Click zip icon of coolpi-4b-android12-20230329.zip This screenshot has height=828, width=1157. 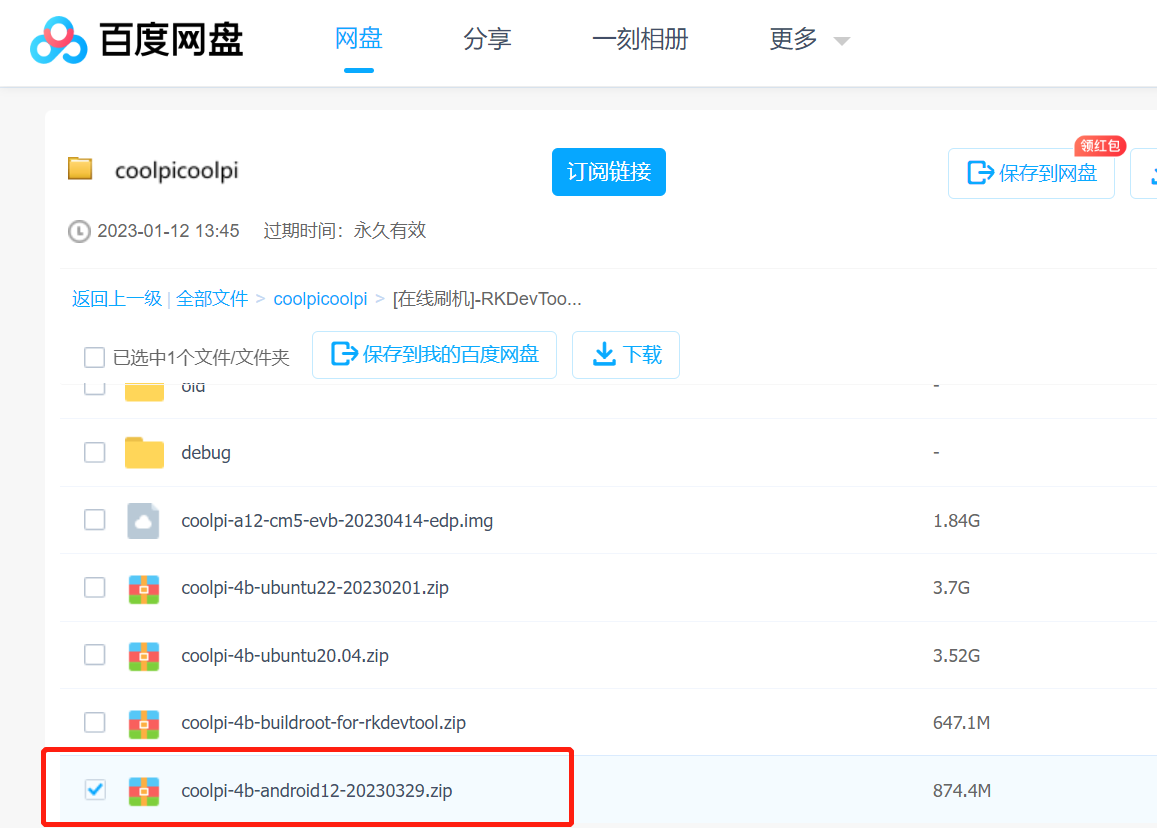coord(144,791)
